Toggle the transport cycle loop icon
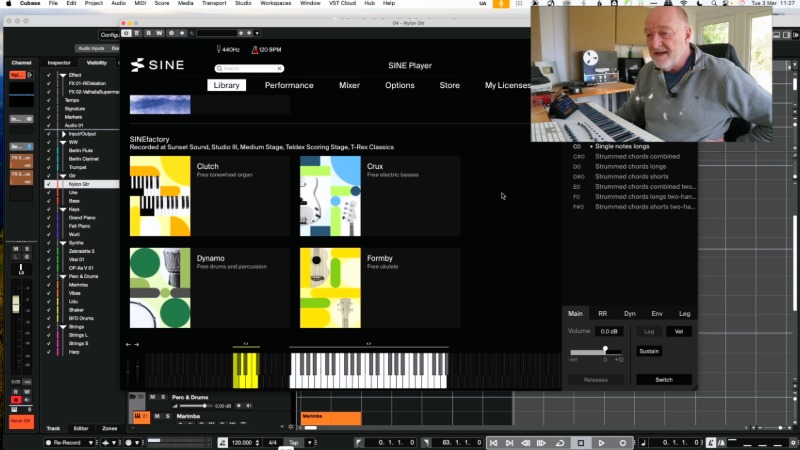Image resolution: width=800 pixels, height=450 pixels. (560, 442)
